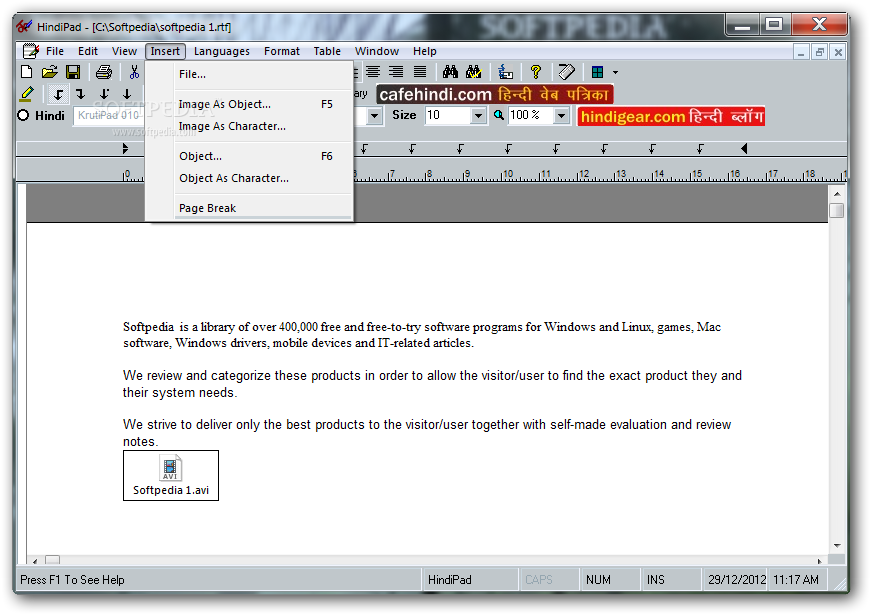Click the right indent marker on ruler

744,148
